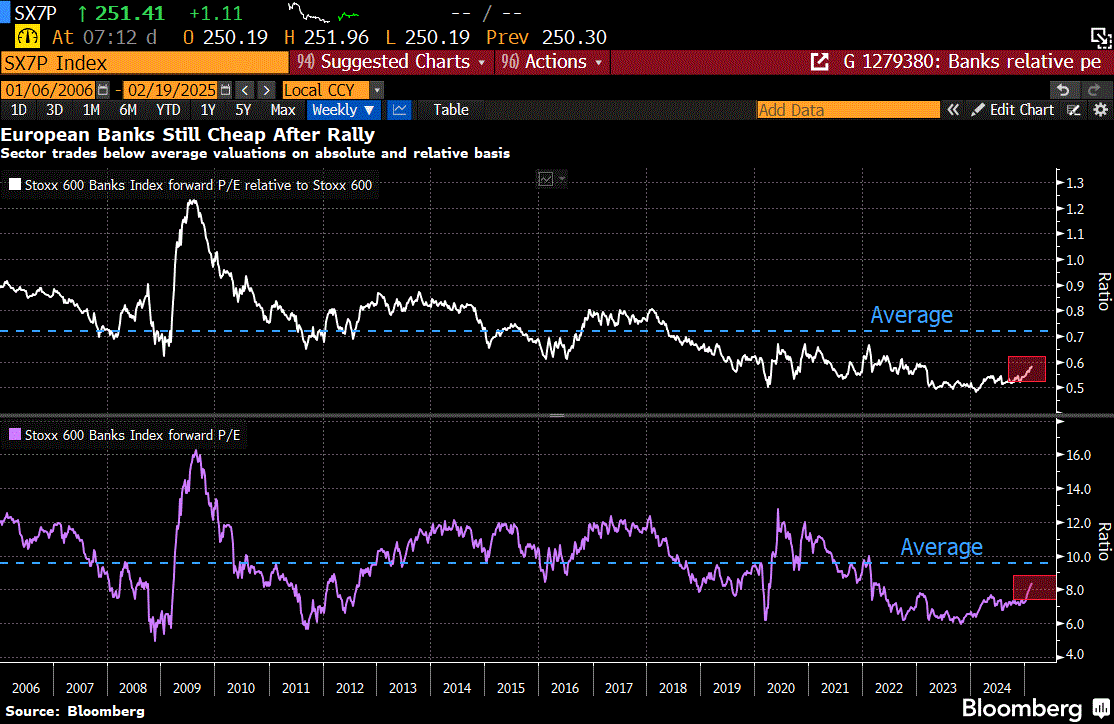Click the Stoxx 600 Banks relative P/E legend label
Viewport: 1114px width, 724px height.
click(198, 185)
